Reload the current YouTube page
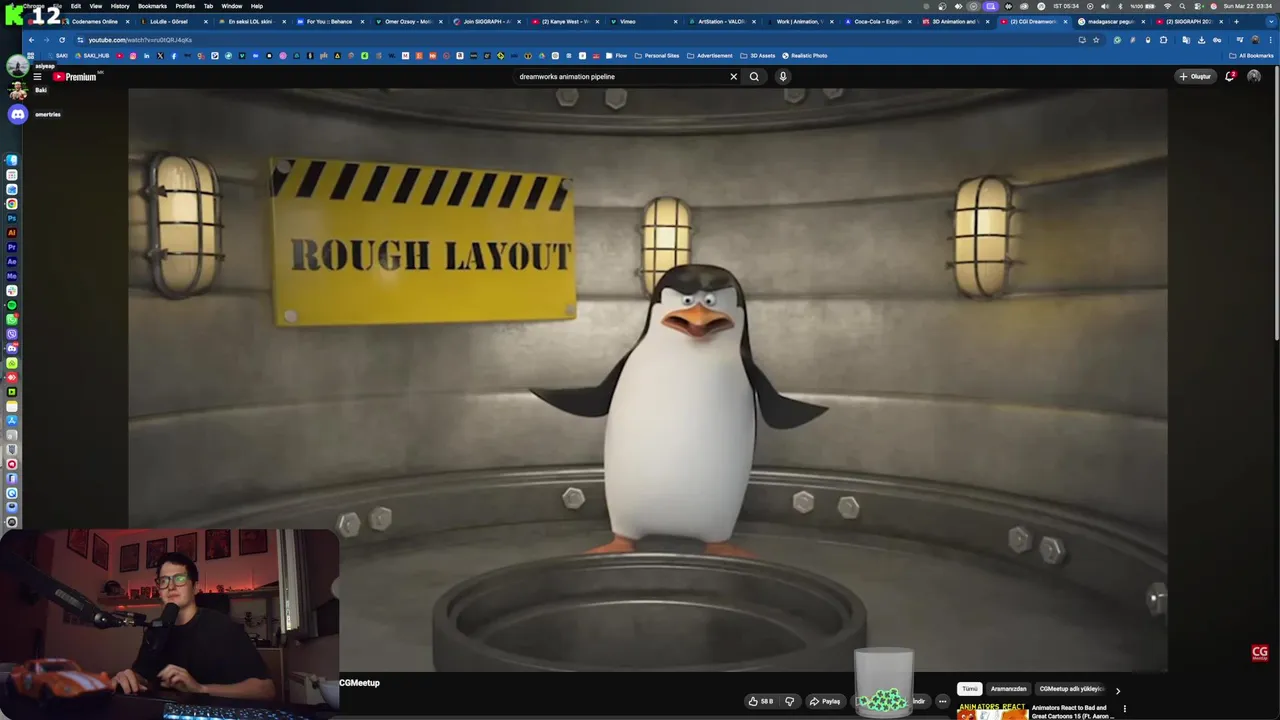Viewport: 1280px width, 720px height. tap(62, 40)
